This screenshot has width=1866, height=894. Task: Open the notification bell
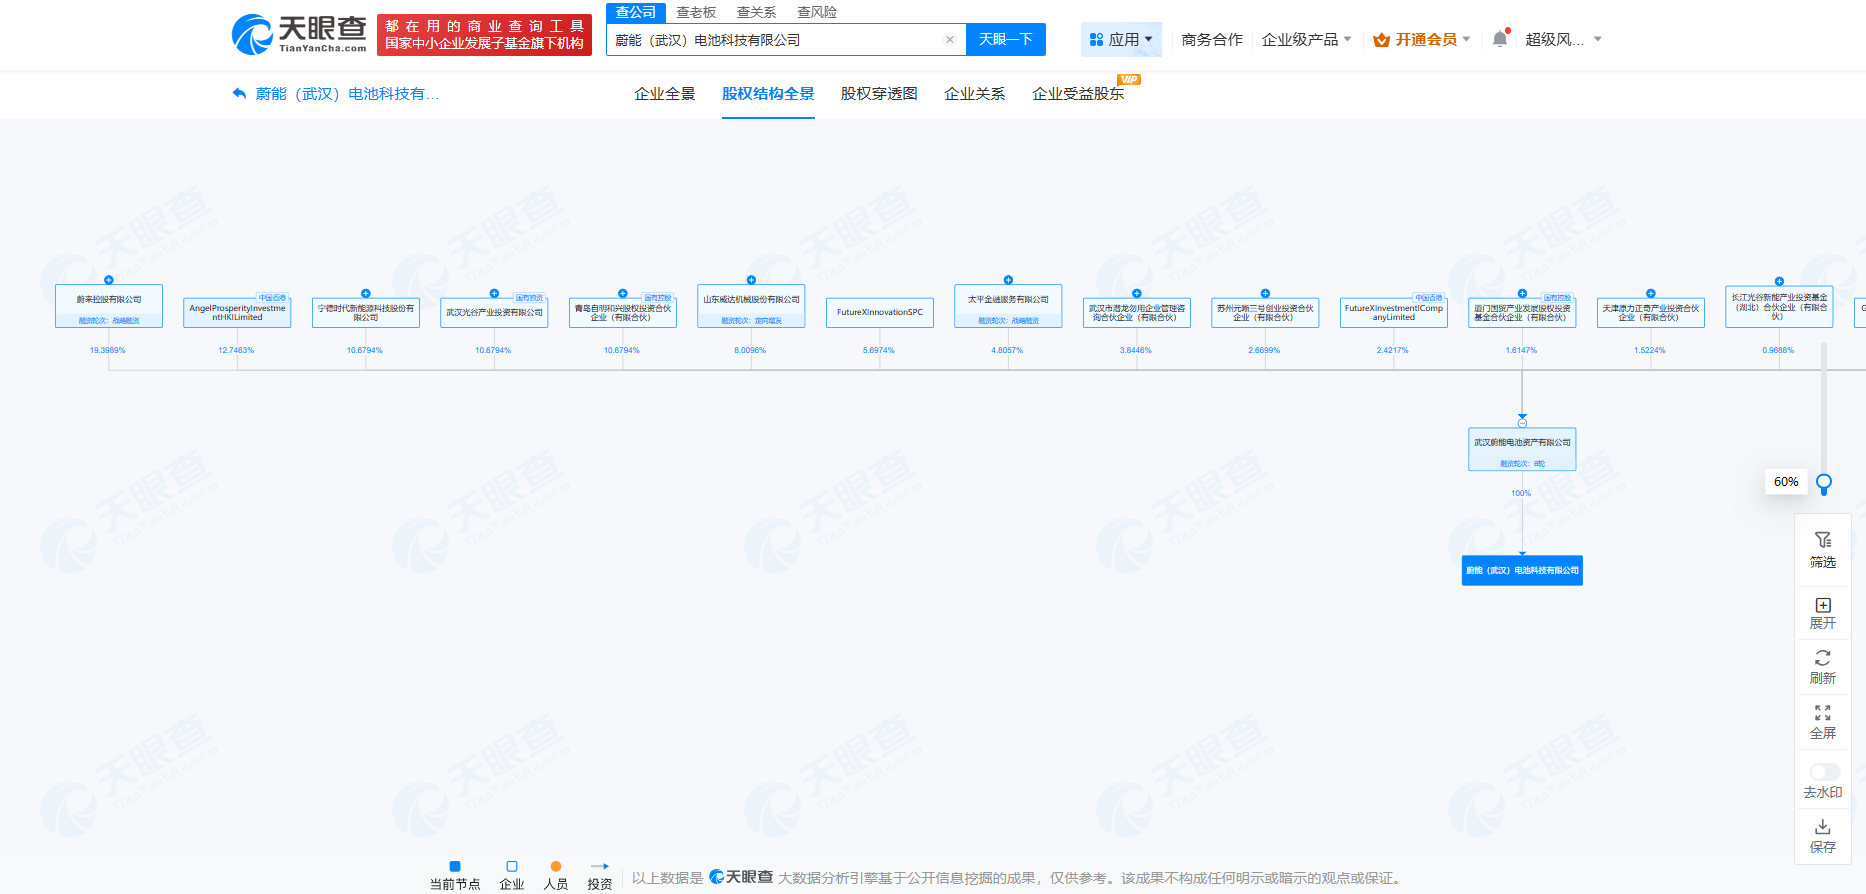point(1500,39)
